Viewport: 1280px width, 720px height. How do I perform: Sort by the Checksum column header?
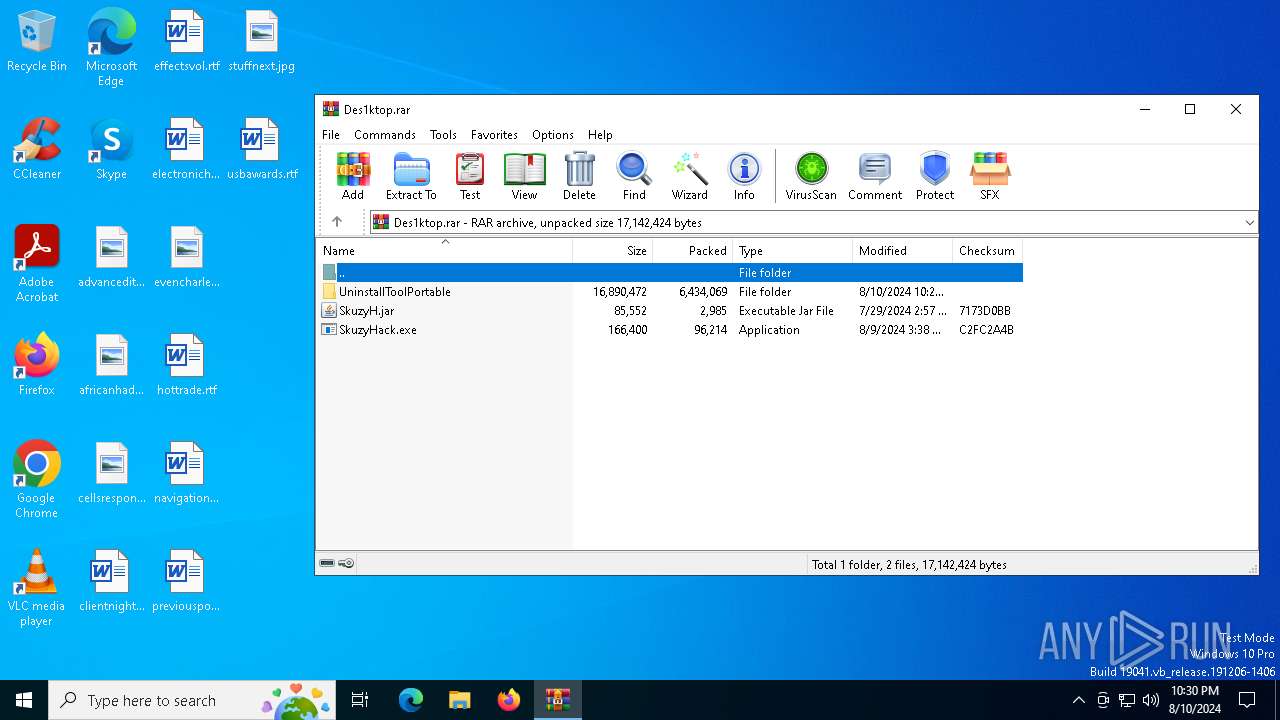click(x=988, y=251)
